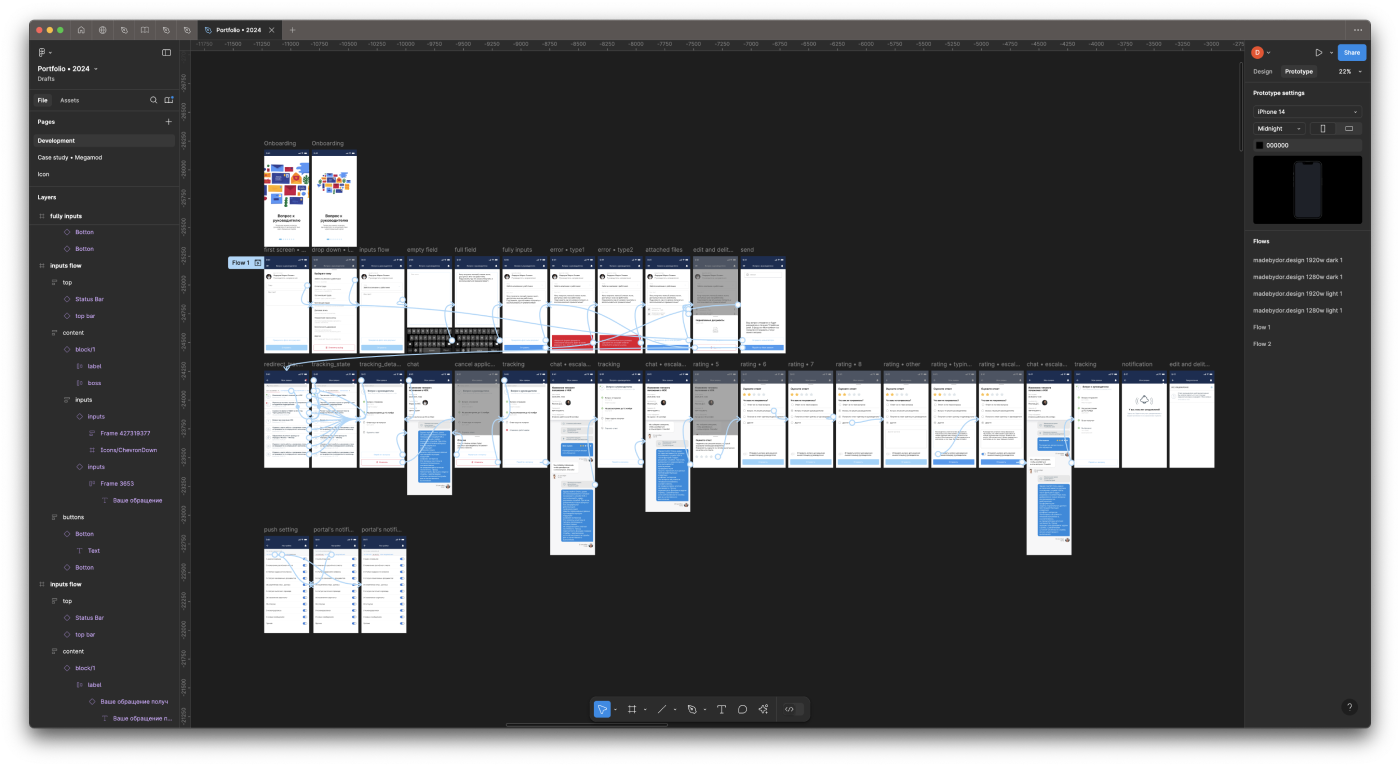Open the Case study • Megamod page

point(71,157)
